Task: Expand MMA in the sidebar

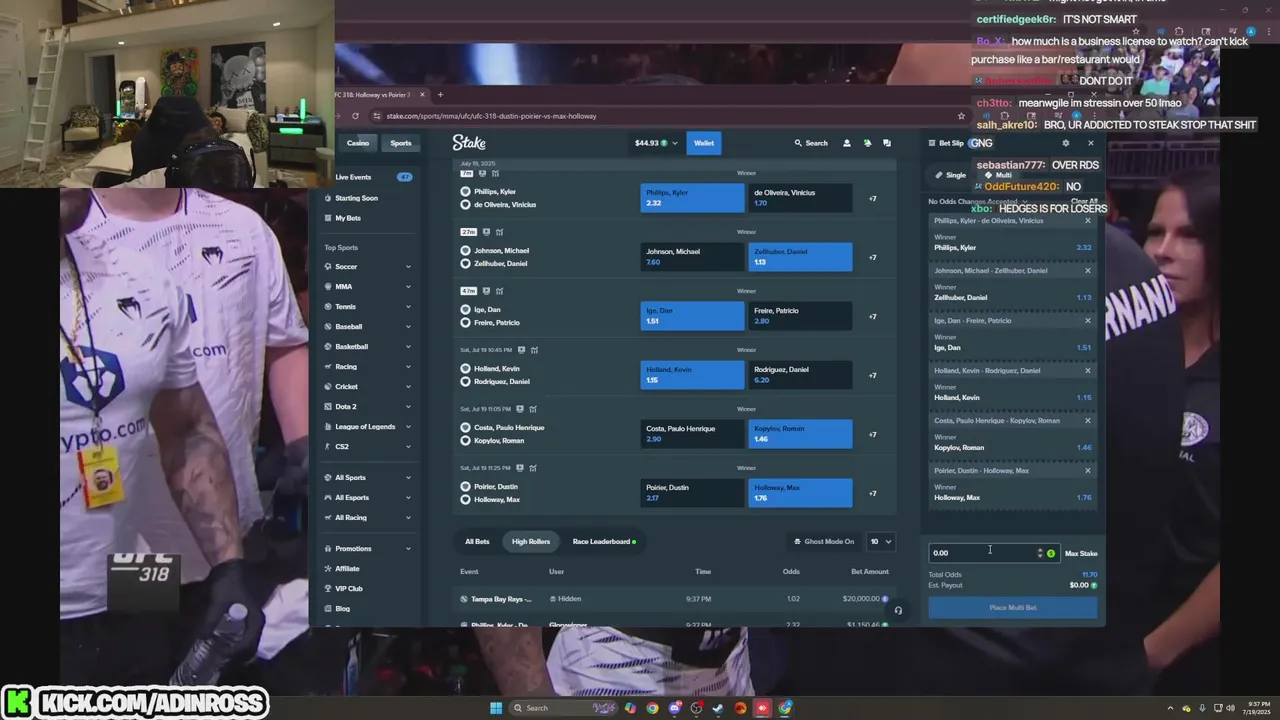Action: tap(408, 287)
